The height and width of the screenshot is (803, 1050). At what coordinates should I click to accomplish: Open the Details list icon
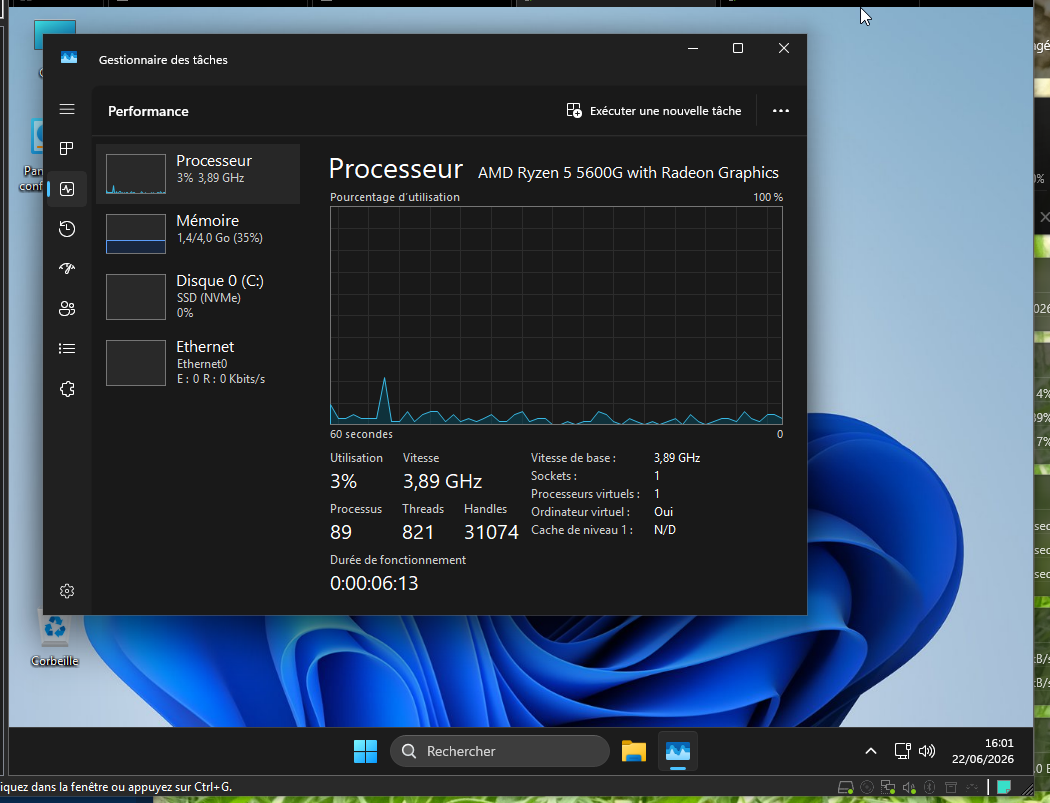pos(67,348)
